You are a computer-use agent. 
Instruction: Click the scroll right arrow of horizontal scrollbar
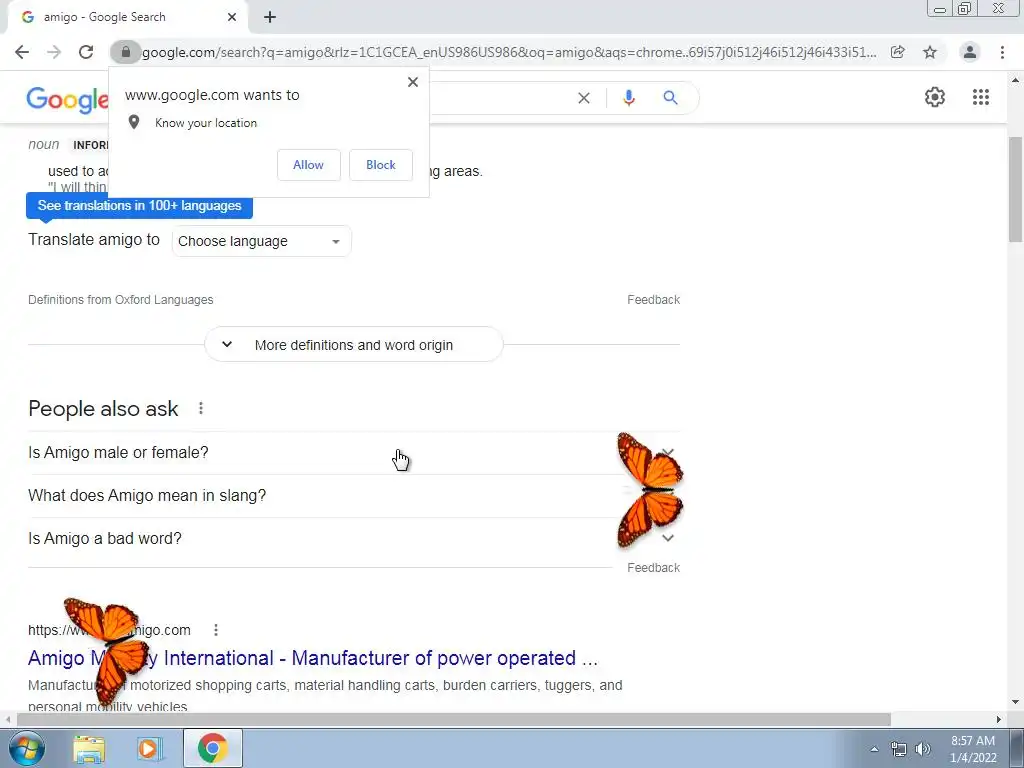(999, 719)
